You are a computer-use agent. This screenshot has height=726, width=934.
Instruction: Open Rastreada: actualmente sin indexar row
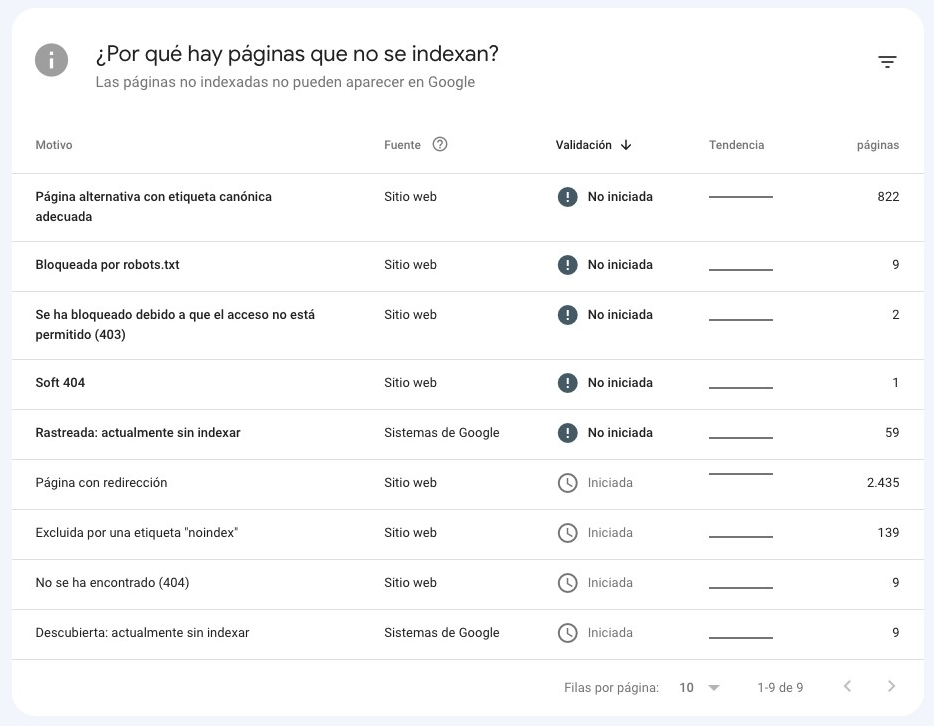(468, 434)
